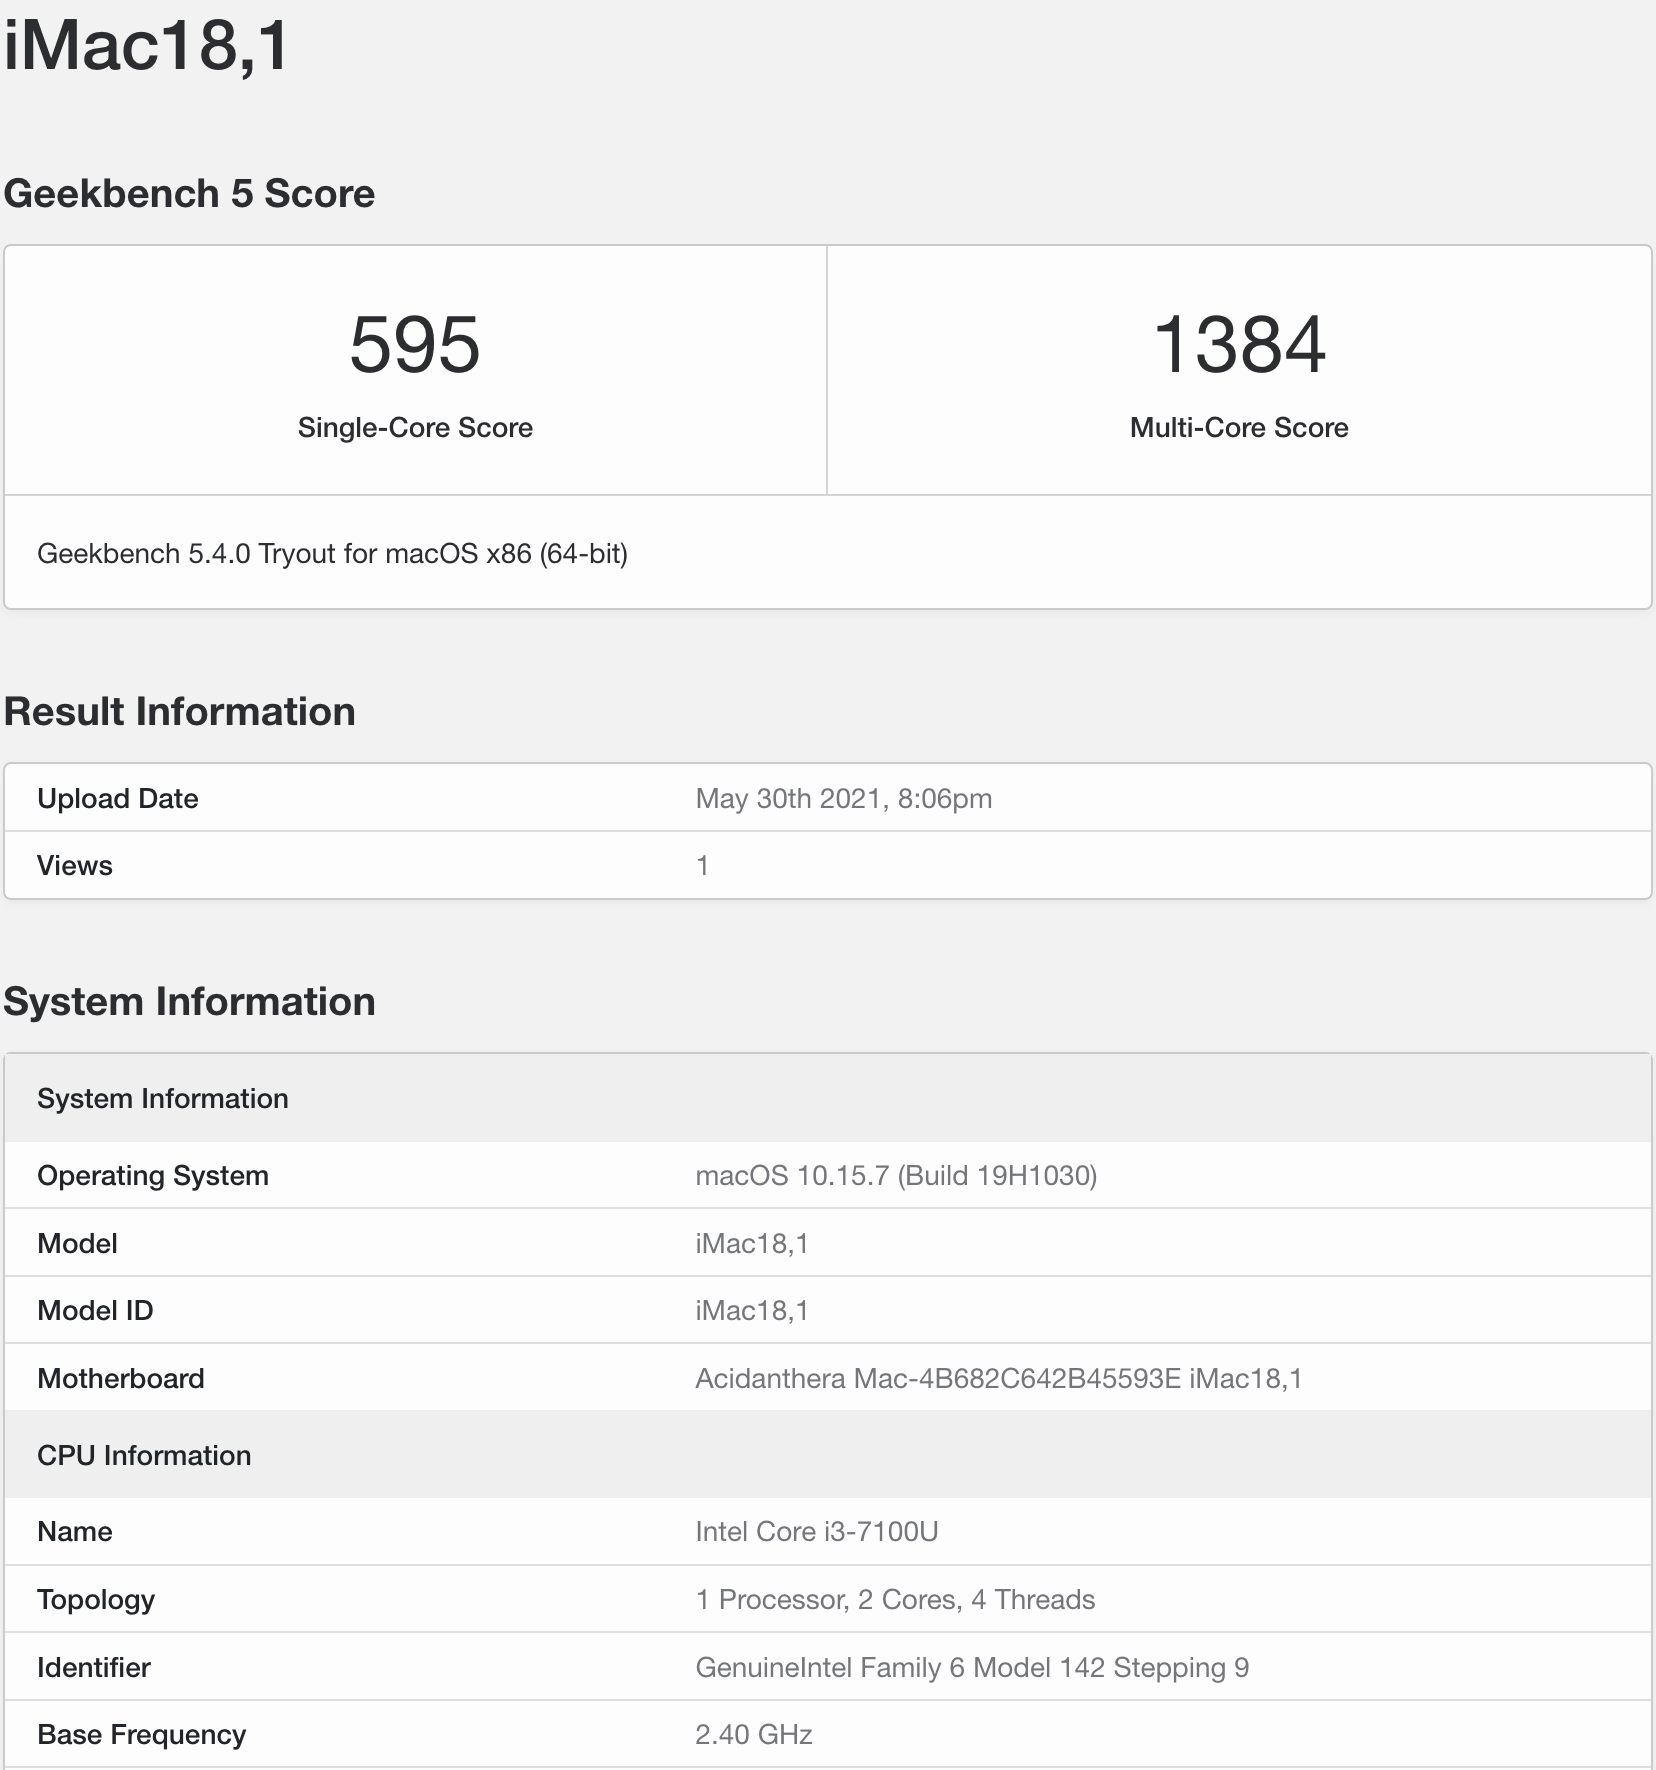Image resolution: width=1656 pixels, height=1770 pixels.
Task: Click the Topology row label
Action: coord(96,1600)
